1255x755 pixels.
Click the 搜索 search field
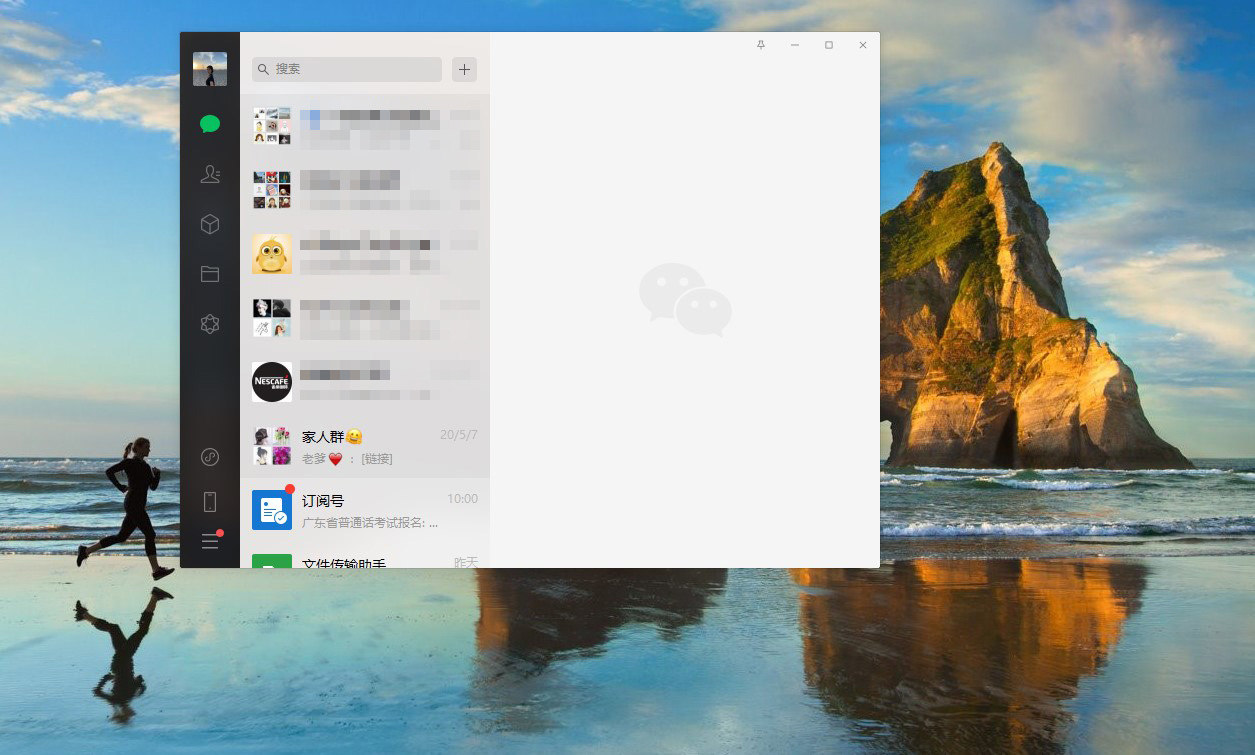tap(347, 69)
